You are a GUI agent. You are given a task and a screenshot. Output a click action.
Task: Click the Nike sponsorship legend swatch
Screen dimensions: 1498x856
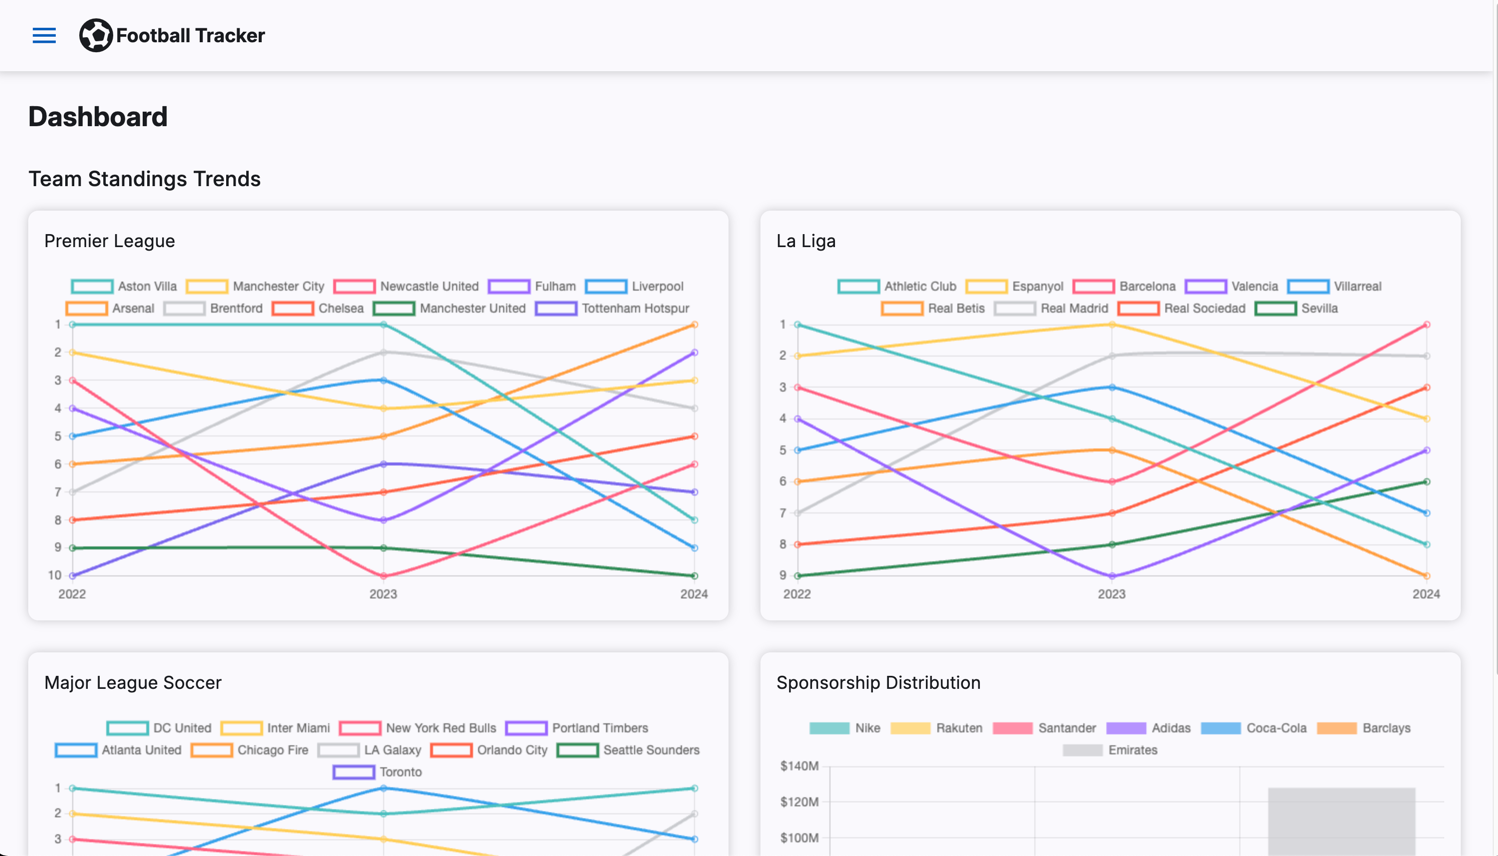(829, 729)
